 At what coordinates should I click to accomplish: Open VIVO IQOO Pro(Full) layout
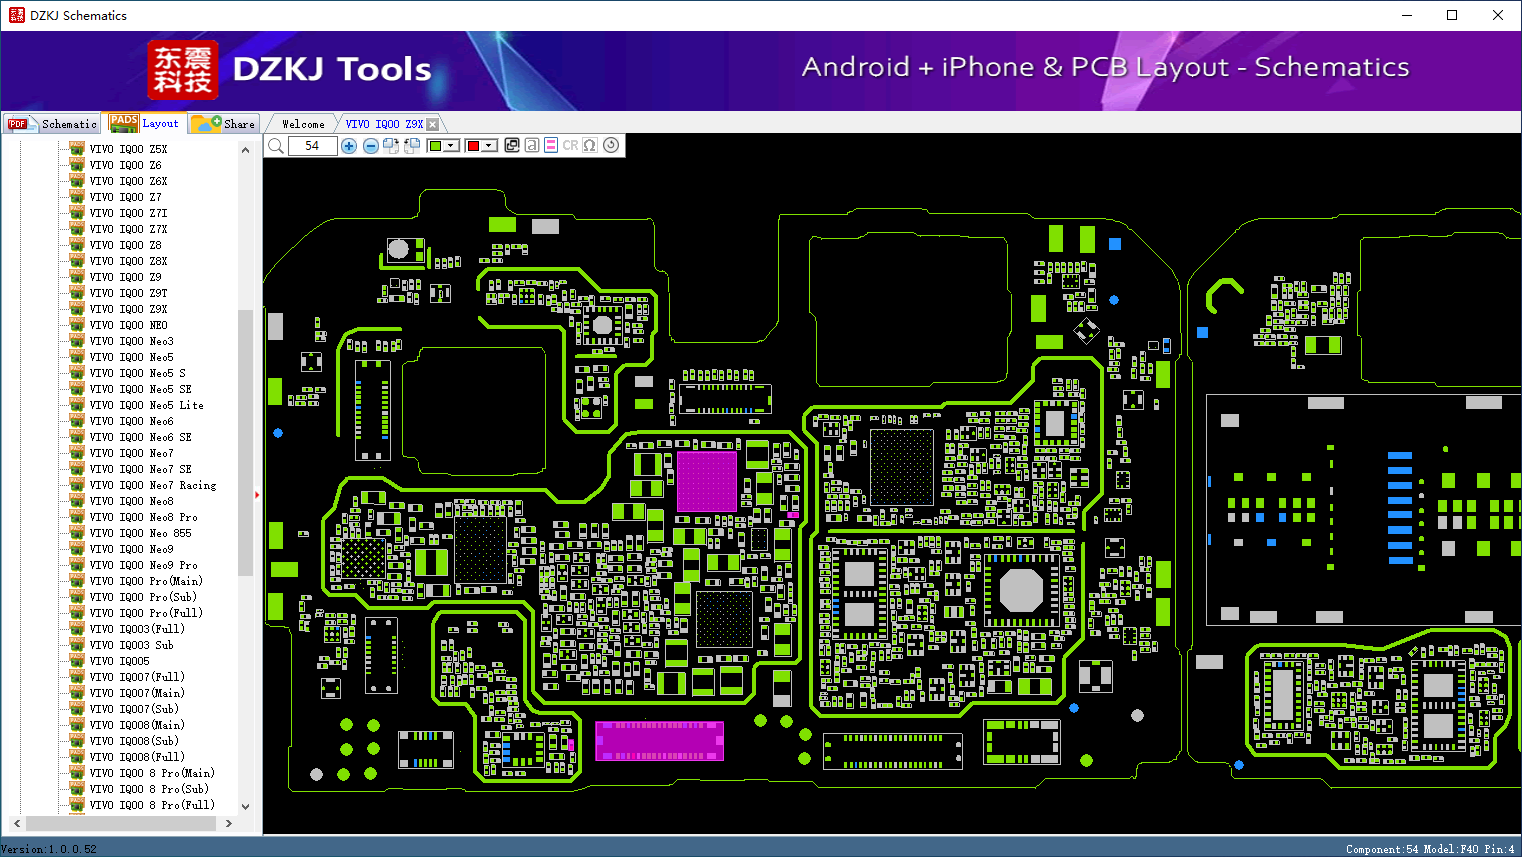tap(146, 613)
